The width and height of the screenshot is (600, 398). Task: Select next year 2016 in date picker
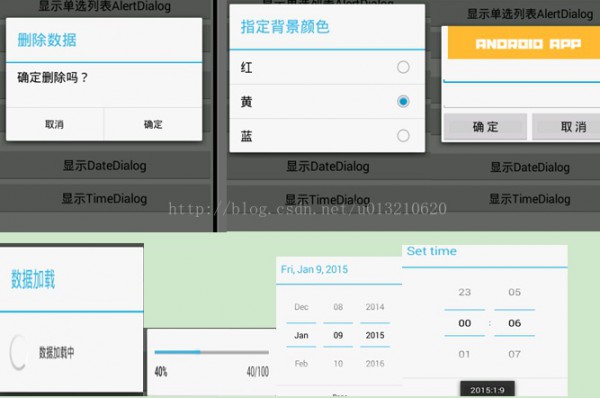(375, 364)
